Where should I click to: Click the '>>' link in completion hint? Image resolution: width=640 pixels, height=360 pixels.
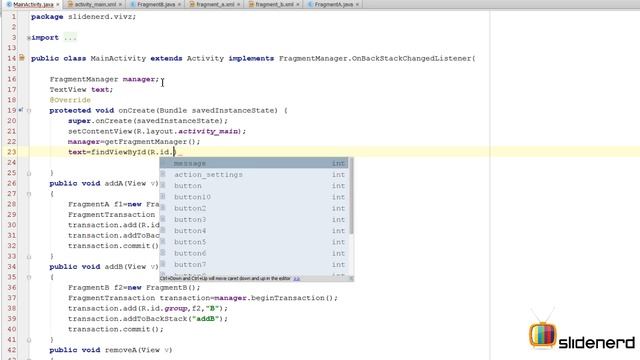coord(297,278)
